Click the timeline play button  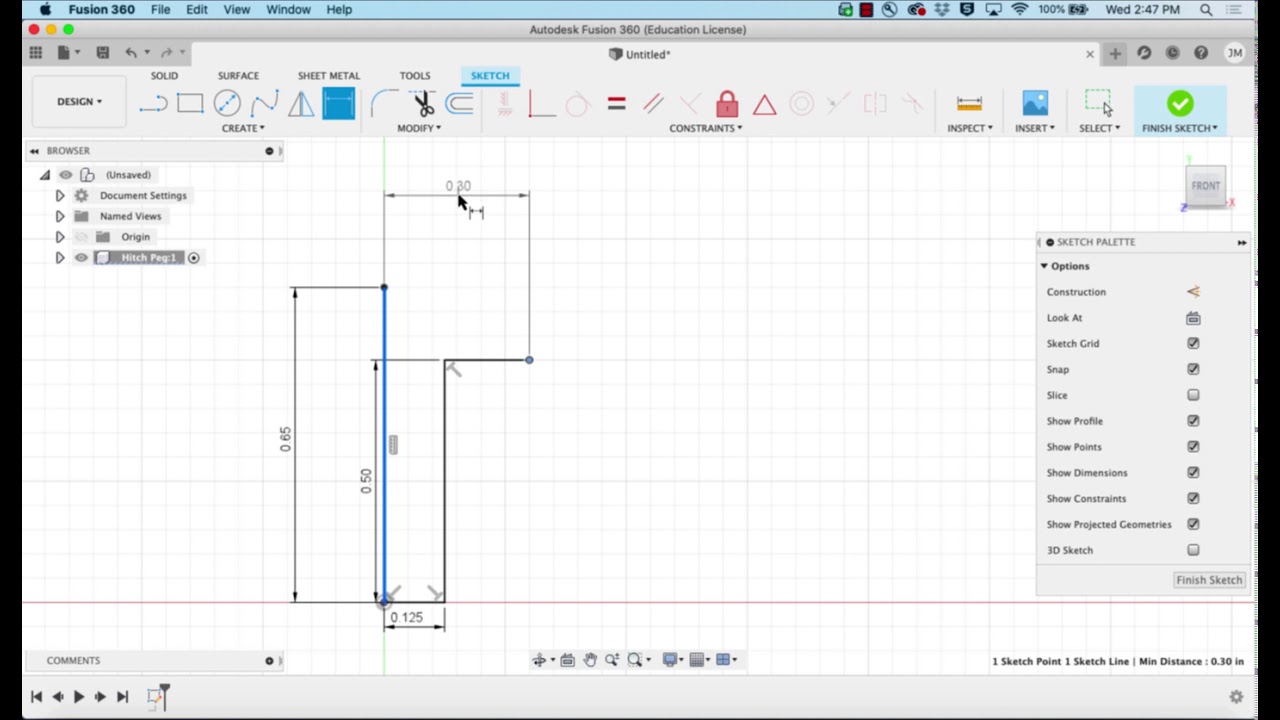(78, 697)
